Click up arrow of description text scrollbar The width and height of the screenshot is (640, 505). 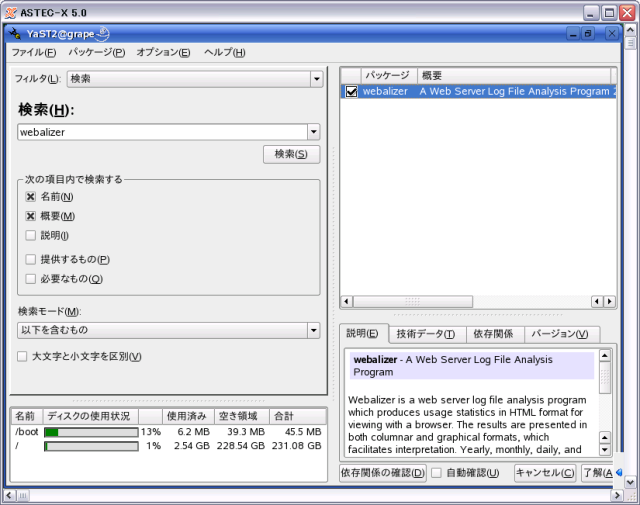tap(604, 356)
